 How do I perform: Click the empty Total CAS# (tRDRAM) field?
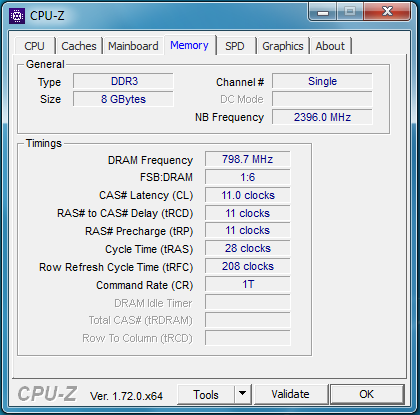pos(248,320)
